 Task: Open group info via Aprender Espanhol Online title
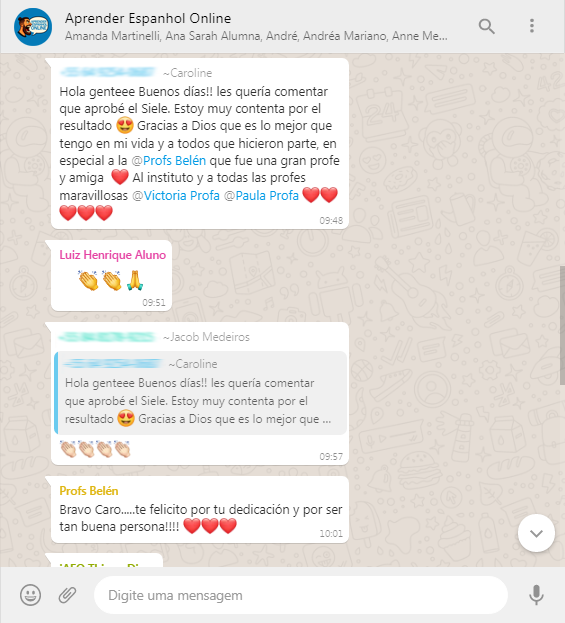[x=148, y=18]
